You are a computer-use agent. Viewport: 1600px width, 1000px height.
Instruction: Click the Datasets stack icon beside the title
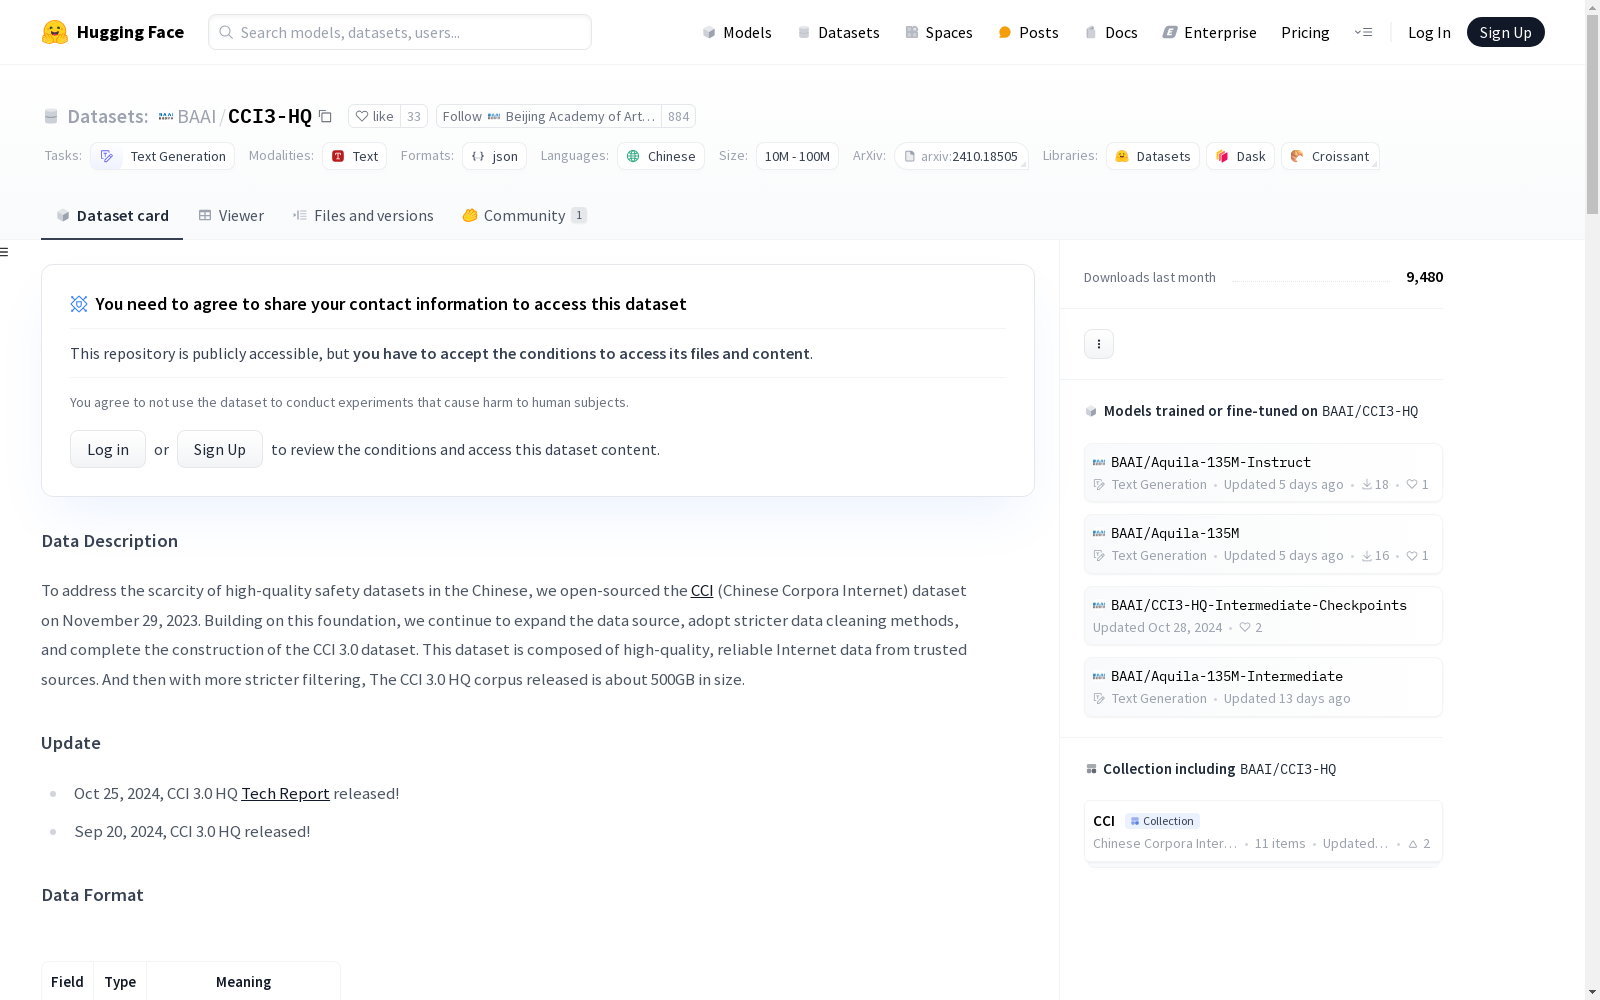(x=51, y=117)
